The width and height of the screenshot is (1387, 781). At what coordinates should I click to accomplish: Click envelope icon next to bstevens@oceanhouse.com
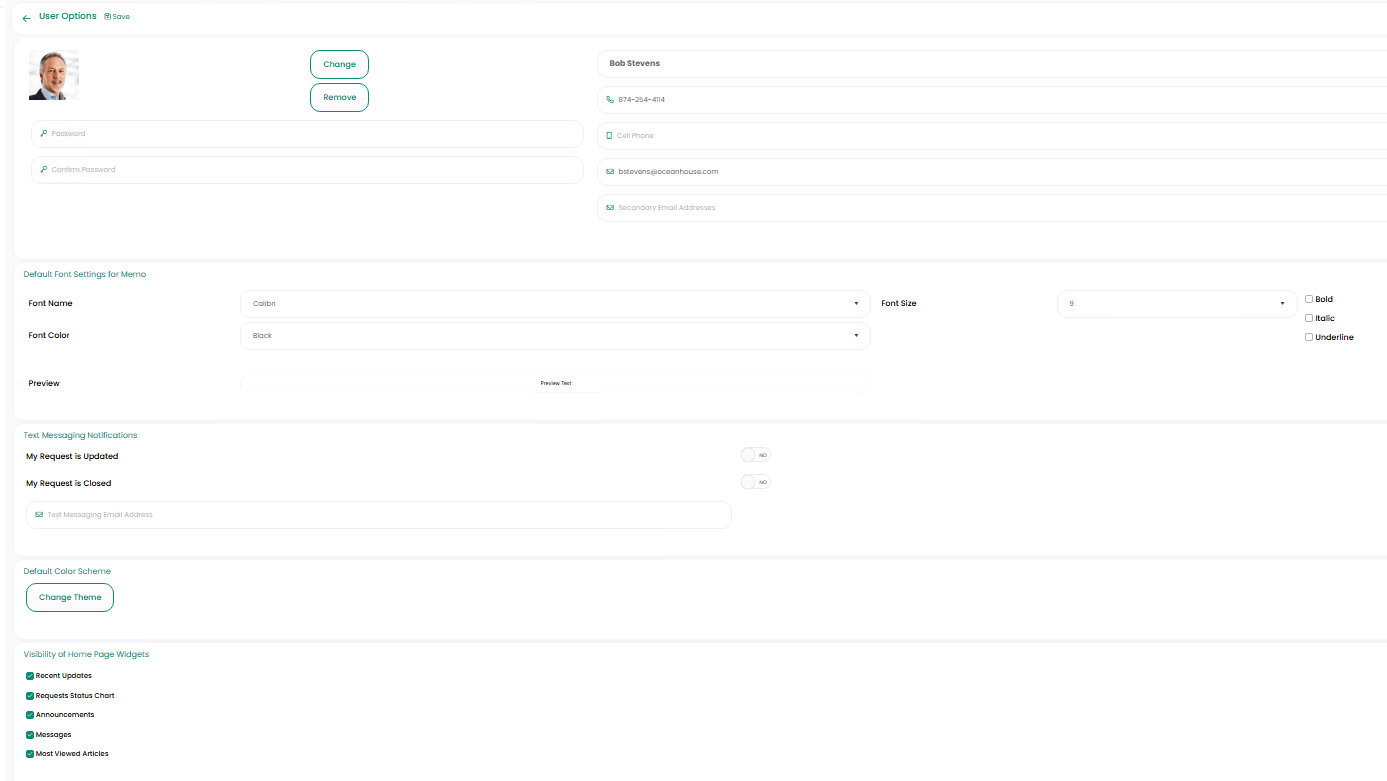click(x=610, y=172)
